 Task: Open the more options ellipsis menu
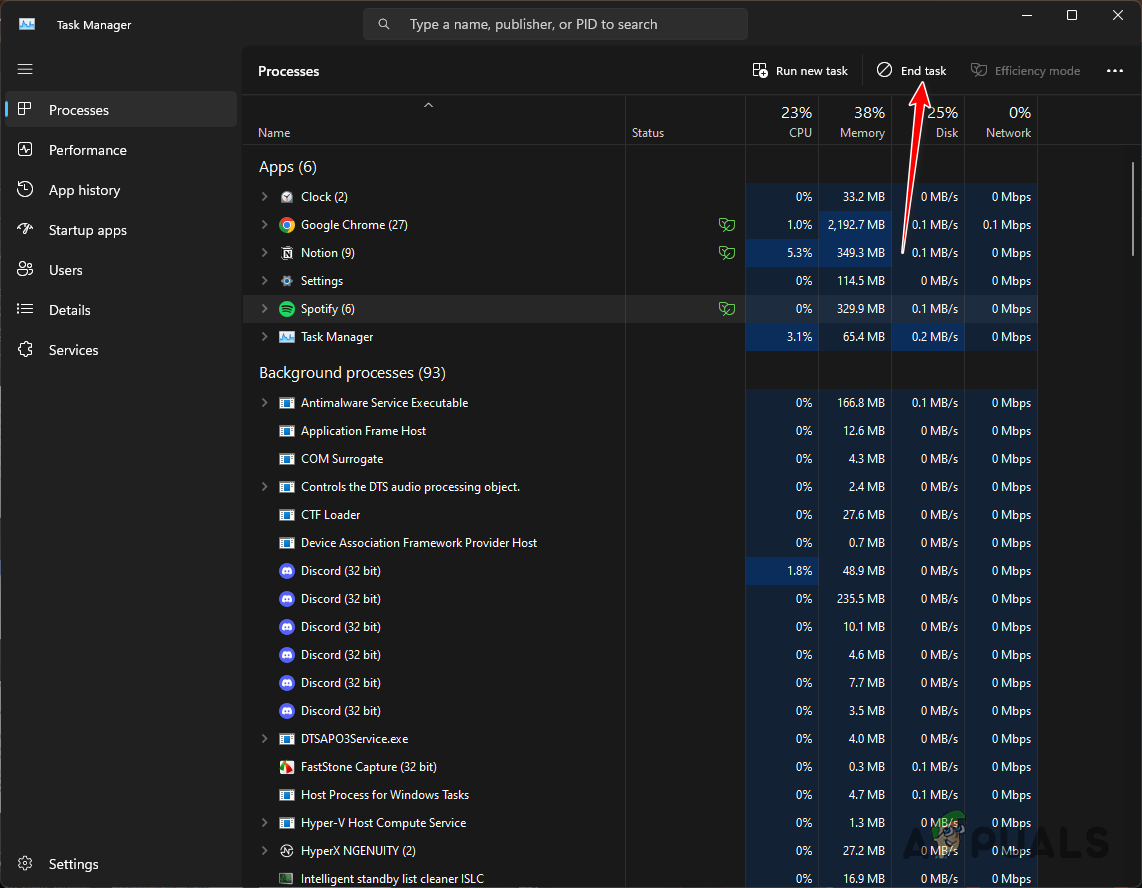coord(1116,70)
